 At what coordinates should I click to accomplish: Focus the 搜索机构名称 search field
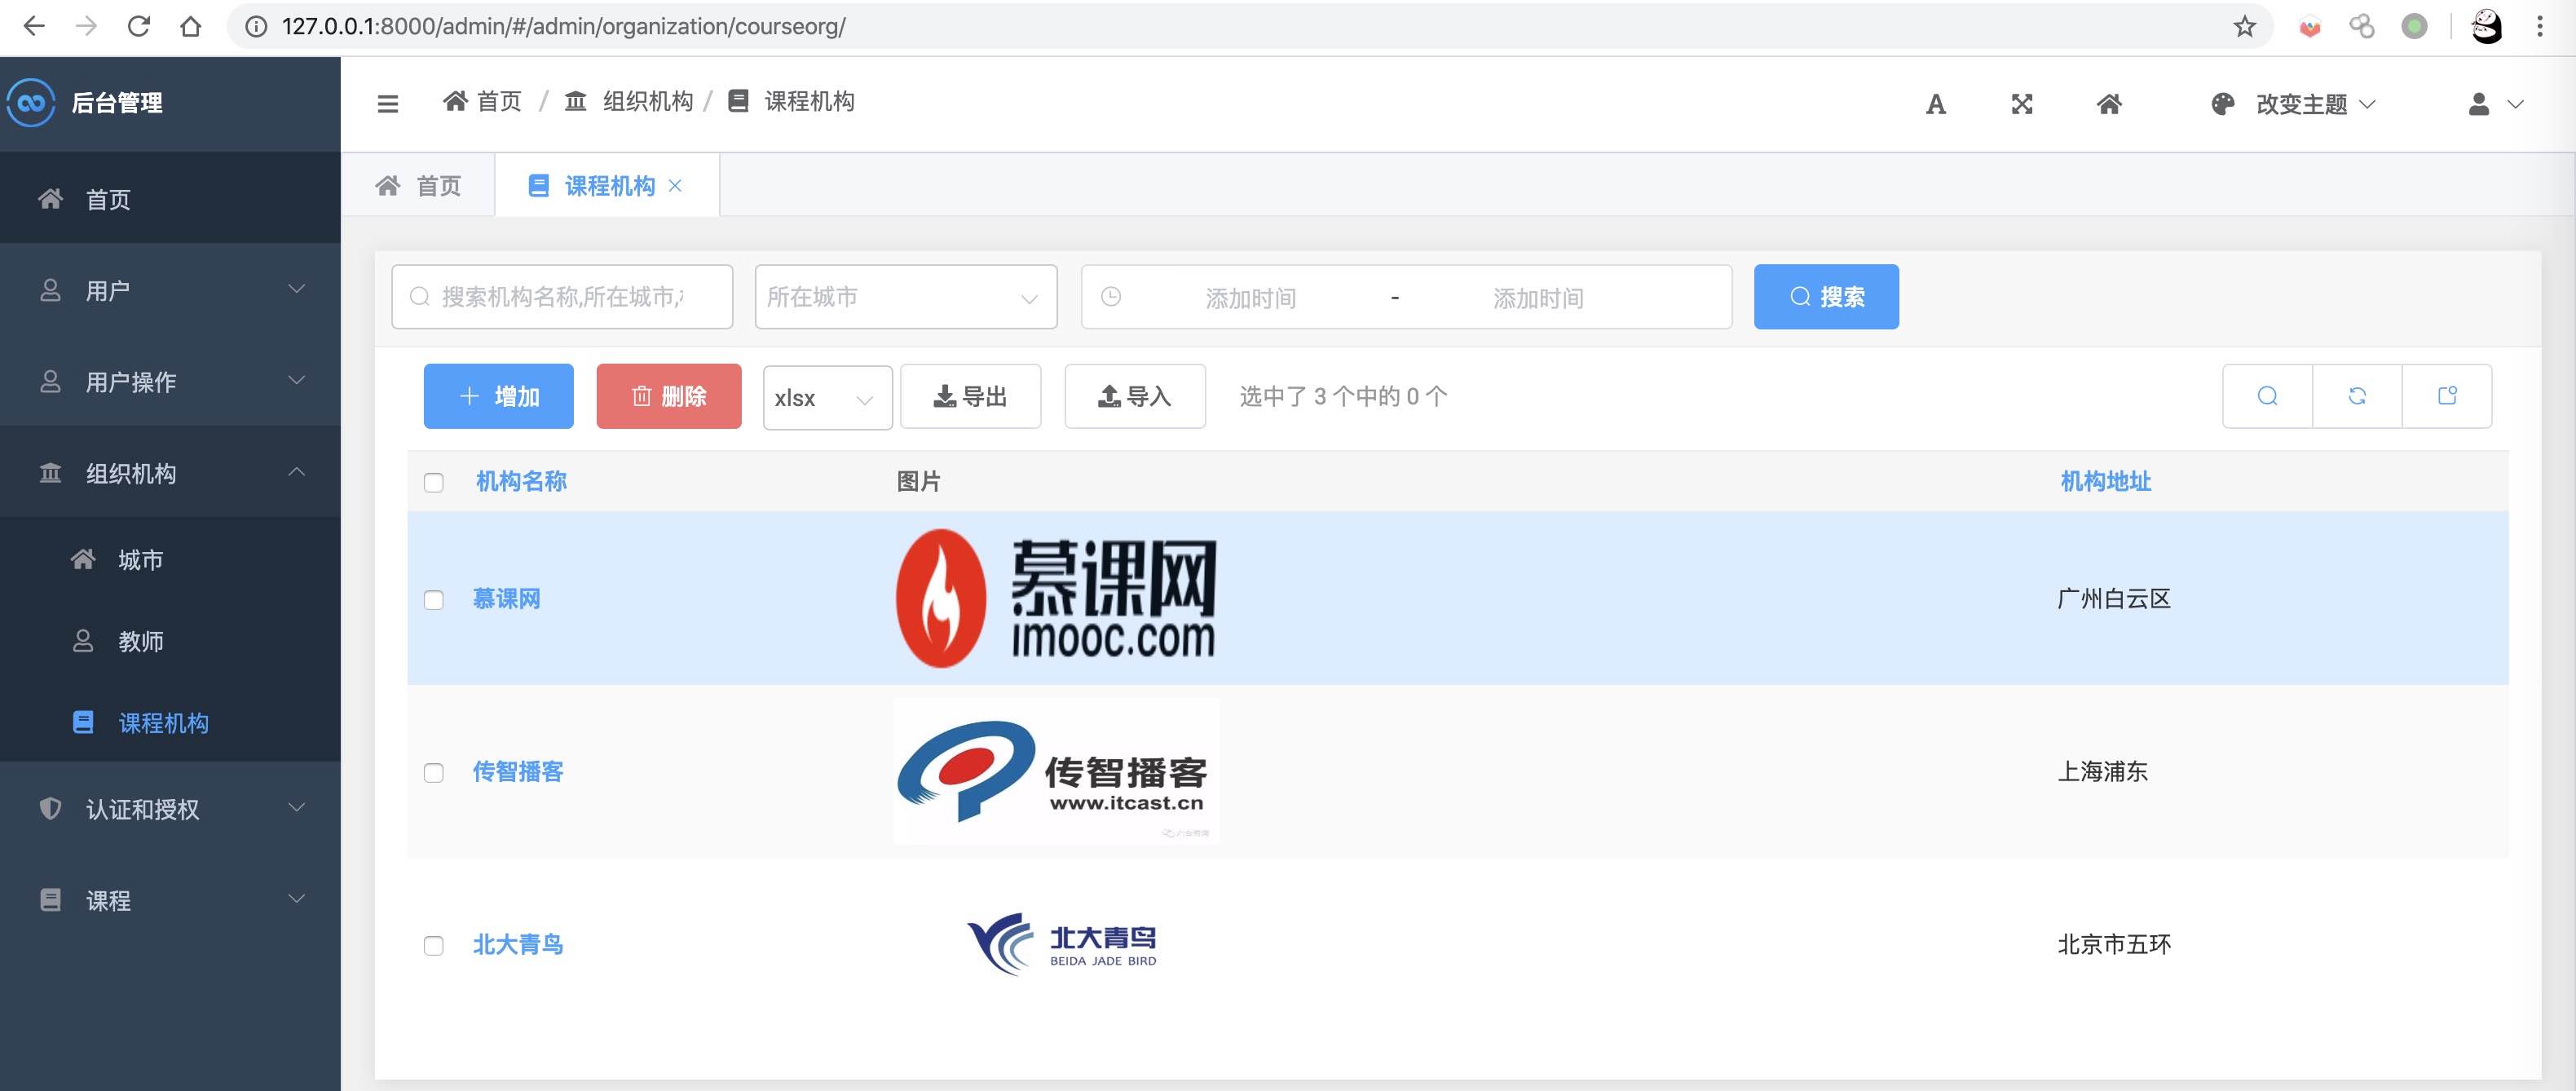pyautogui.click(x=562, y=297)
